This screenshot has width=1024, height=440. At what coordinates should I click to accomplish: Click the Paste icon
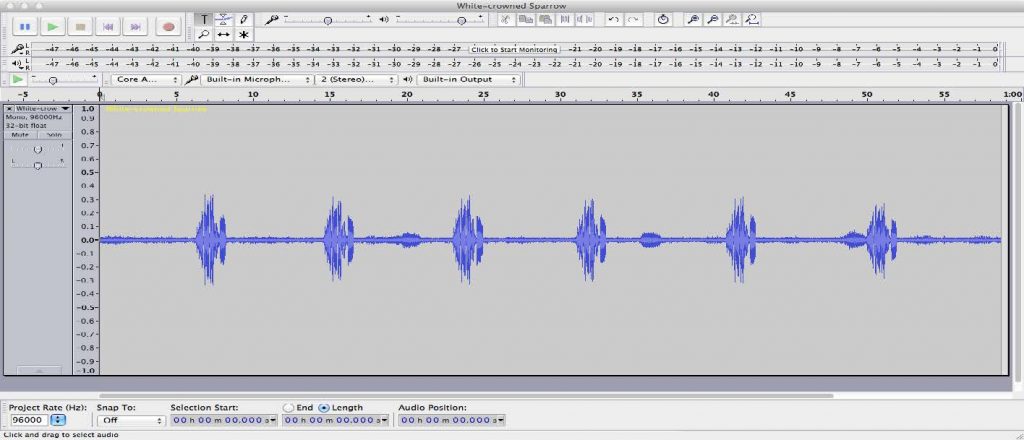pos(545,20)
